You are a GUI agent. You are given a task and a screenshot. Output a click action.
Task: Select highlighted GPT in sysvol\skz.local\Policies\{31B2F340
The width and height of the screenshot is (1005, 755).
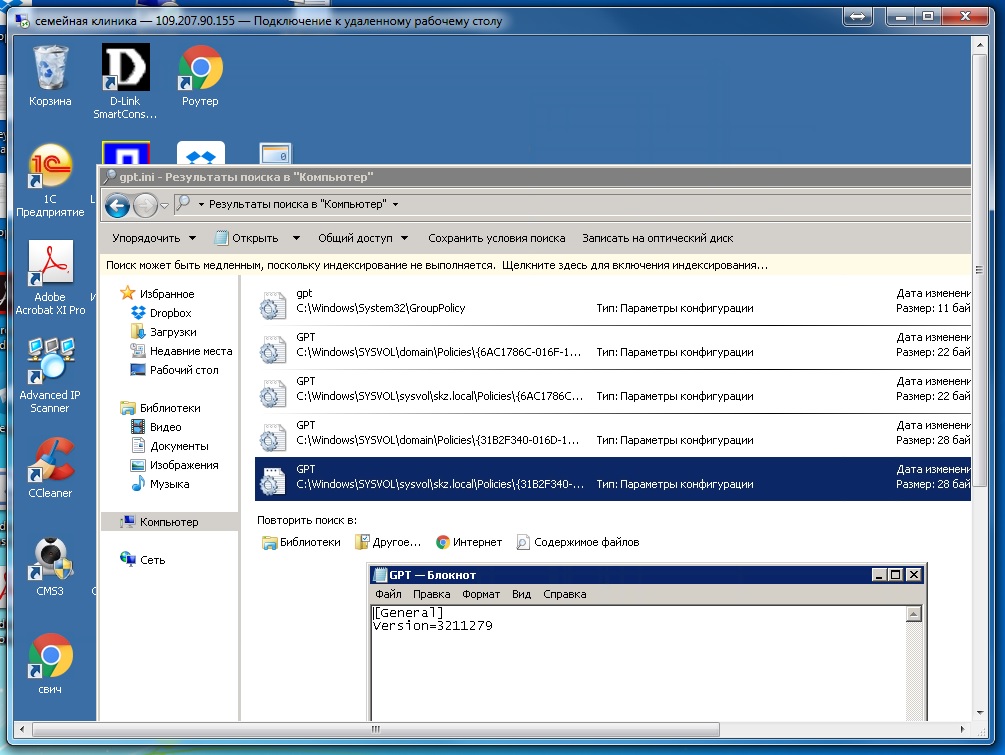pyautogui.click(x=613, y=479)
